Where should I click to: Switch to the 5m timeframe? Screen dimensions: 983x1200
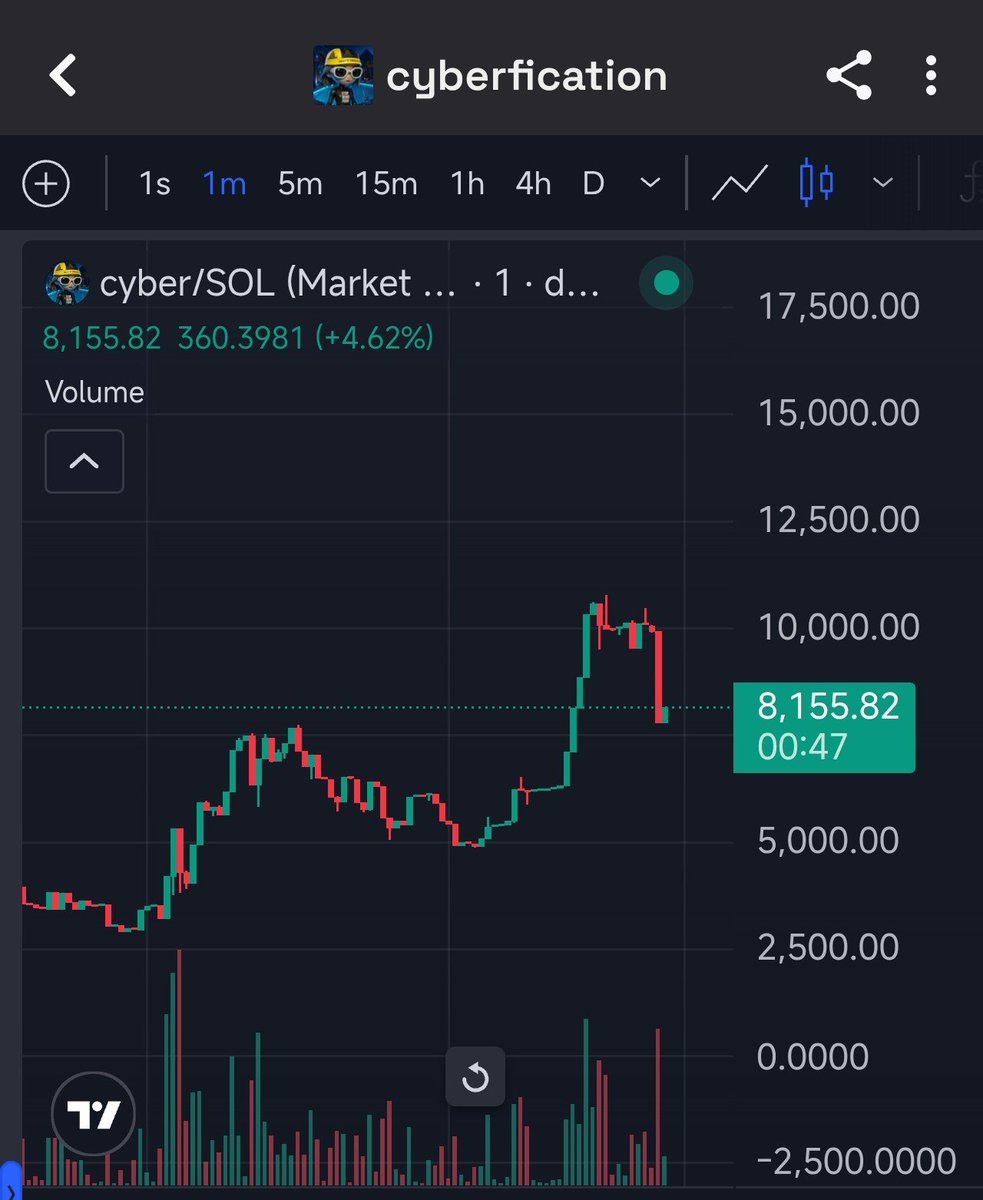point(300,184)
